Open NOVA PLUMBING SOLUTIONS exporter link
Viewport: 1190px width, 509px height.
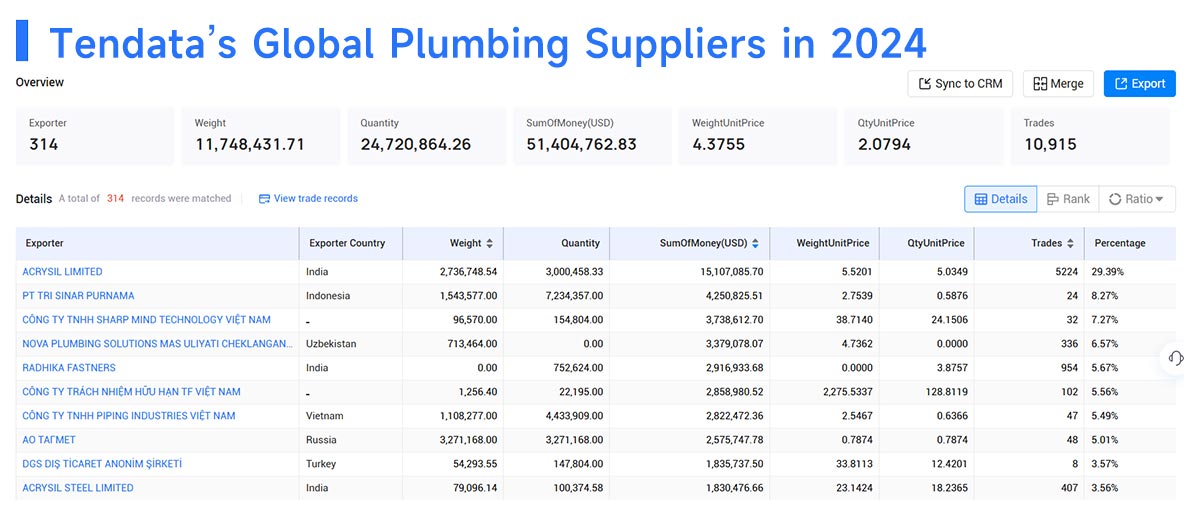point(158,344)
